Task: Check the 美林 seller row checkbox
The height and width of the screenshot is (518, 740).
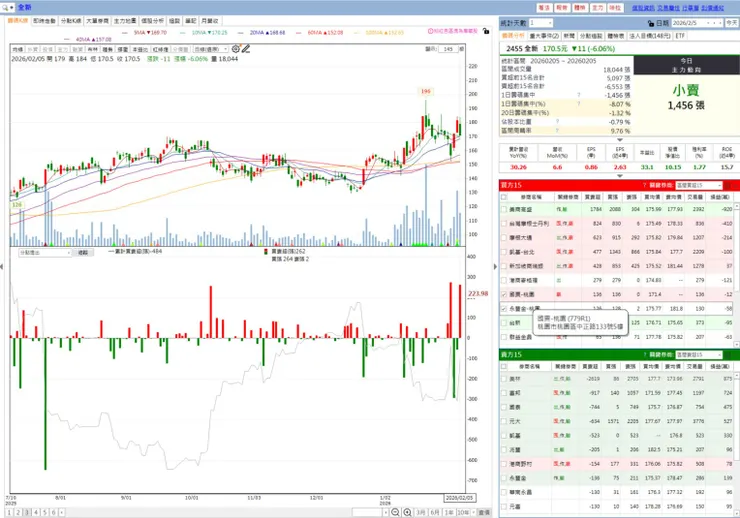Action: 504,378
